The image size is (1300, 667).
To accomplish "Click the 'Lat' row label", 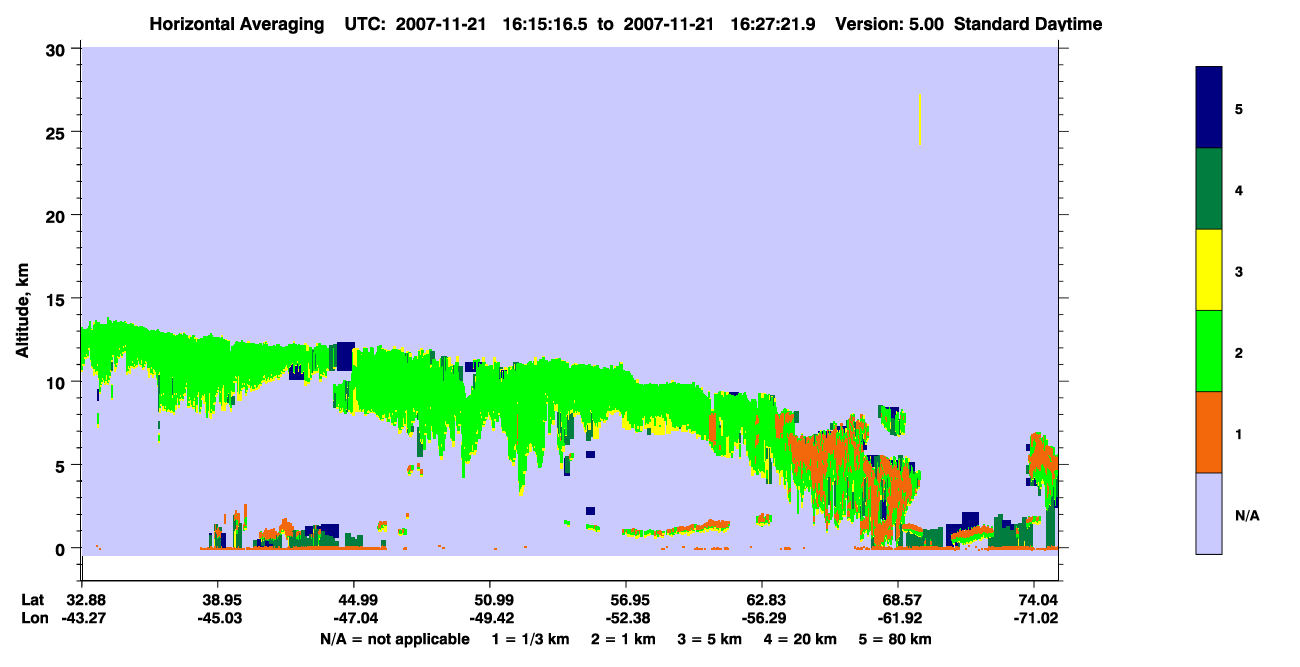I will tap(32, 600).
